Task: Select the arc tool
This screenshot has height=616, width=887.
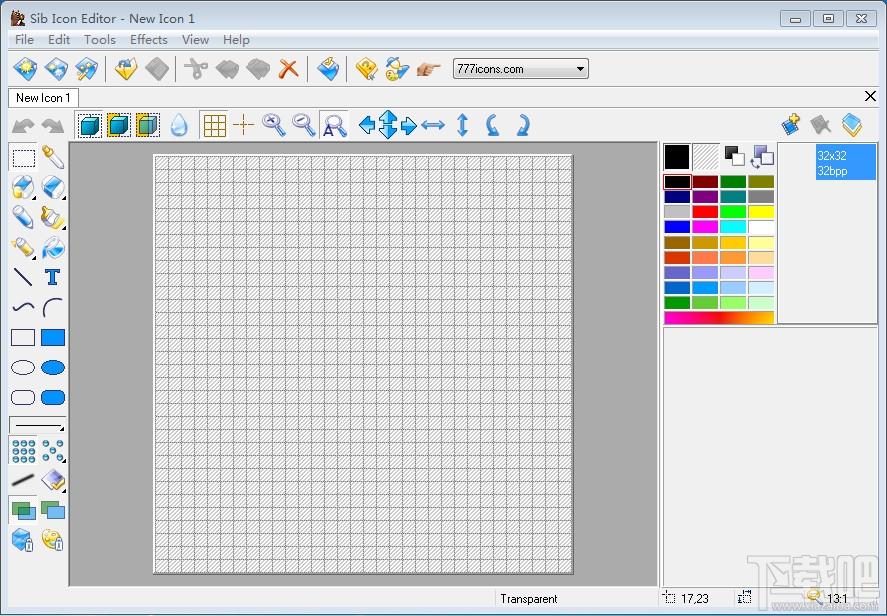Action: pyautogui.click(x=53, y=307)
